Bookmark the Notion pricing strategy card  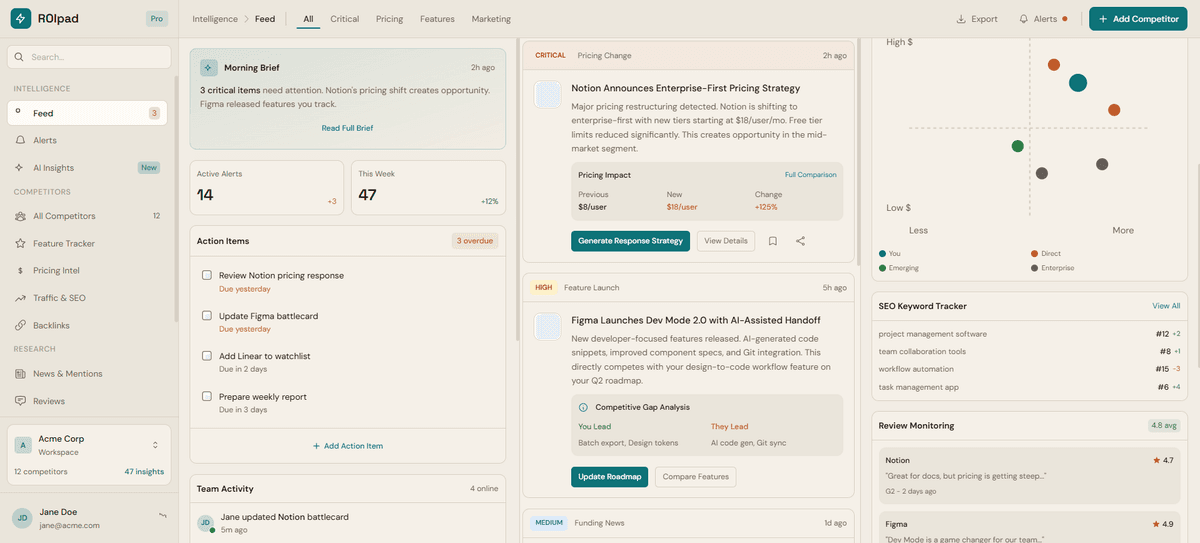pos(773,241)
